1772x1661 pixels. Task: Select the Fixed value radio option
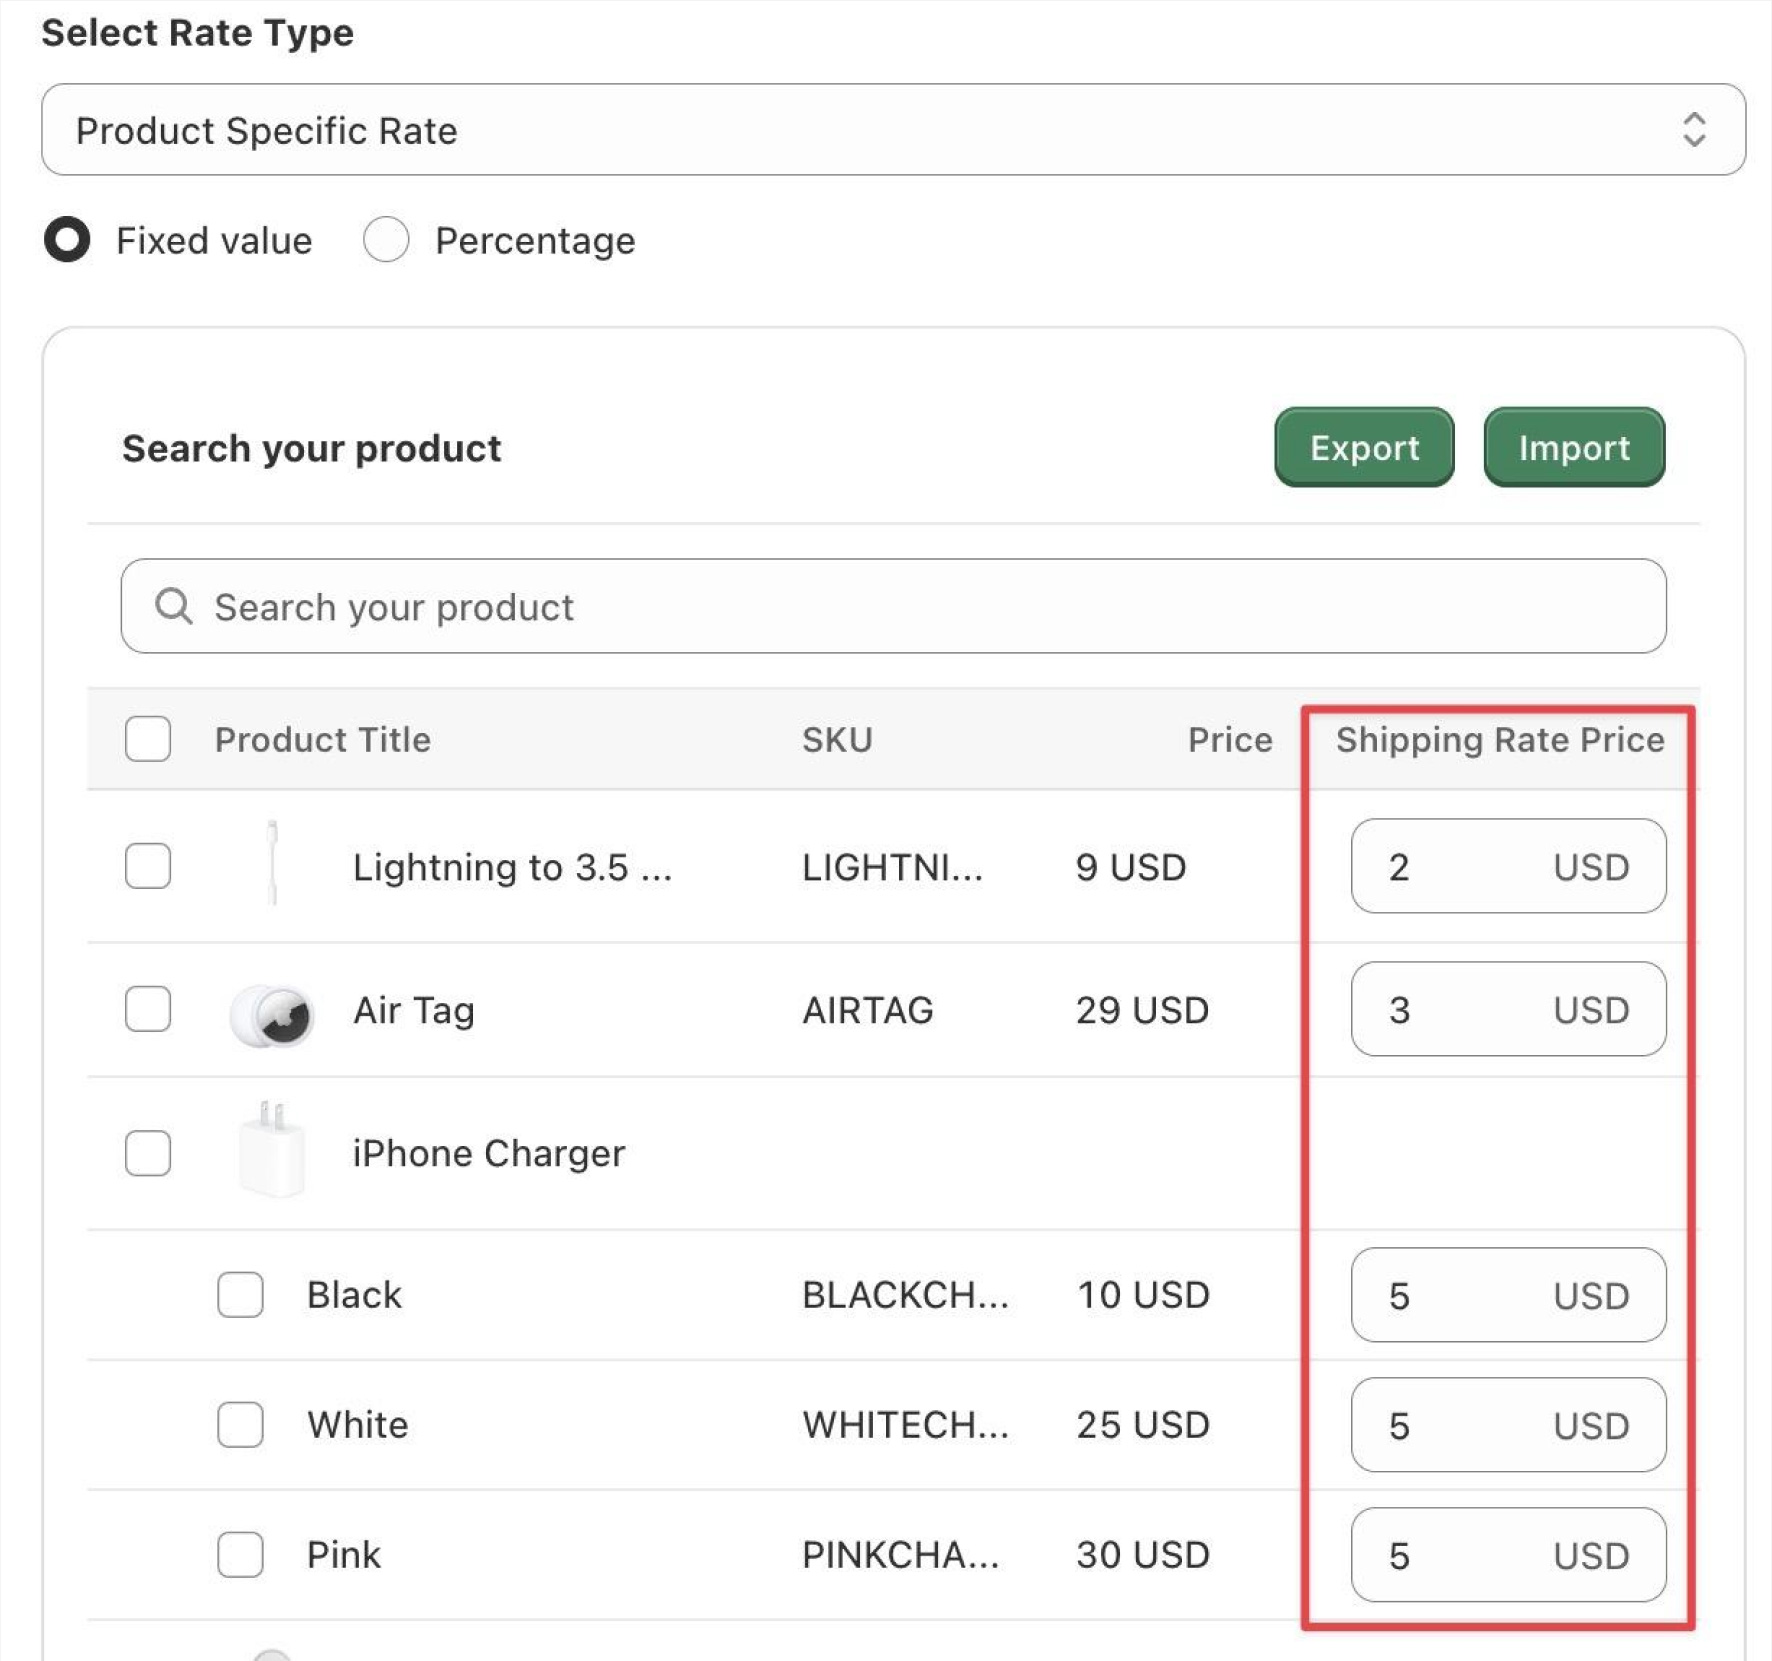(x=67, y=240)
